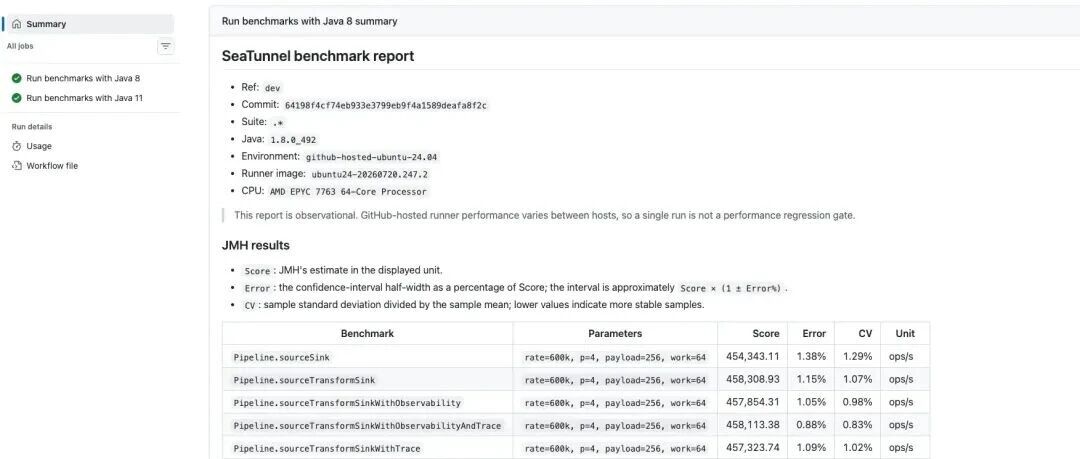
Task: Click the Parameters column header
Action: [615, 334]
